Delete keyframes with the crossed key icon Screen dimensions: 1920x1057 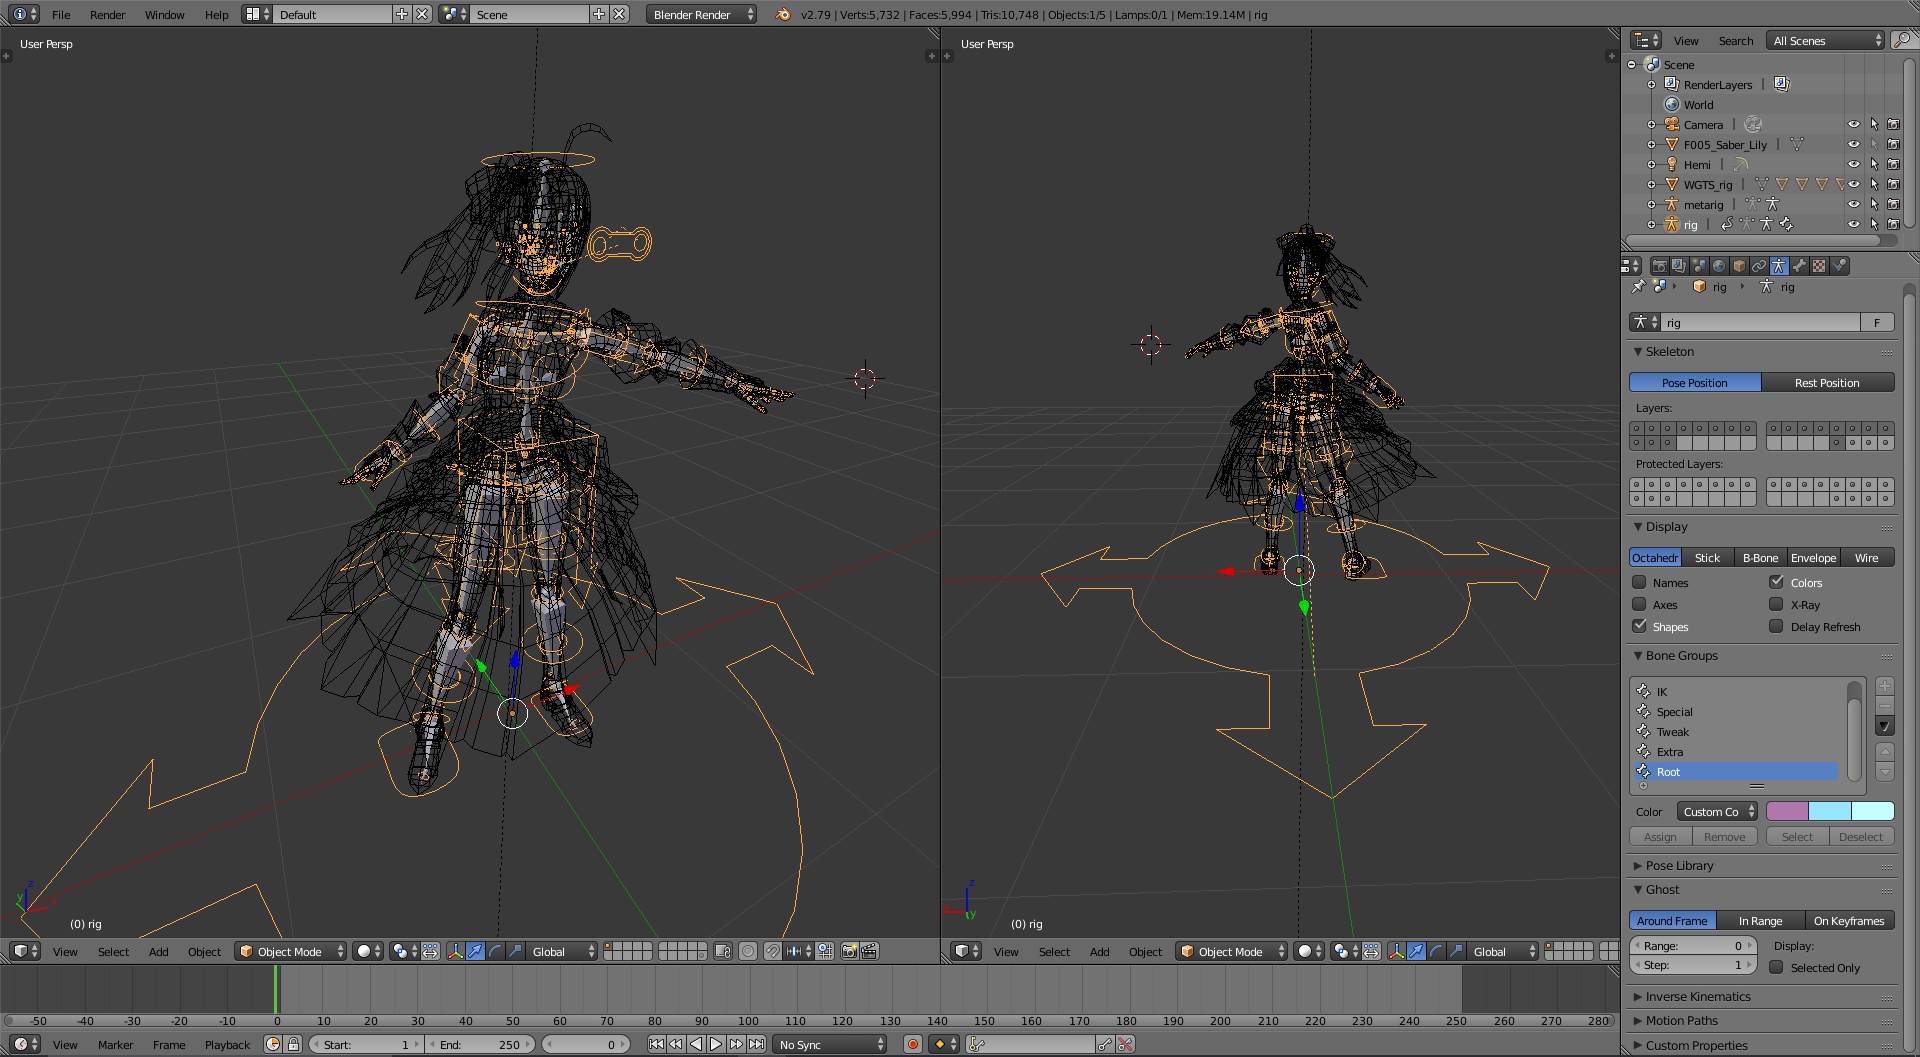[1126, 1044]
